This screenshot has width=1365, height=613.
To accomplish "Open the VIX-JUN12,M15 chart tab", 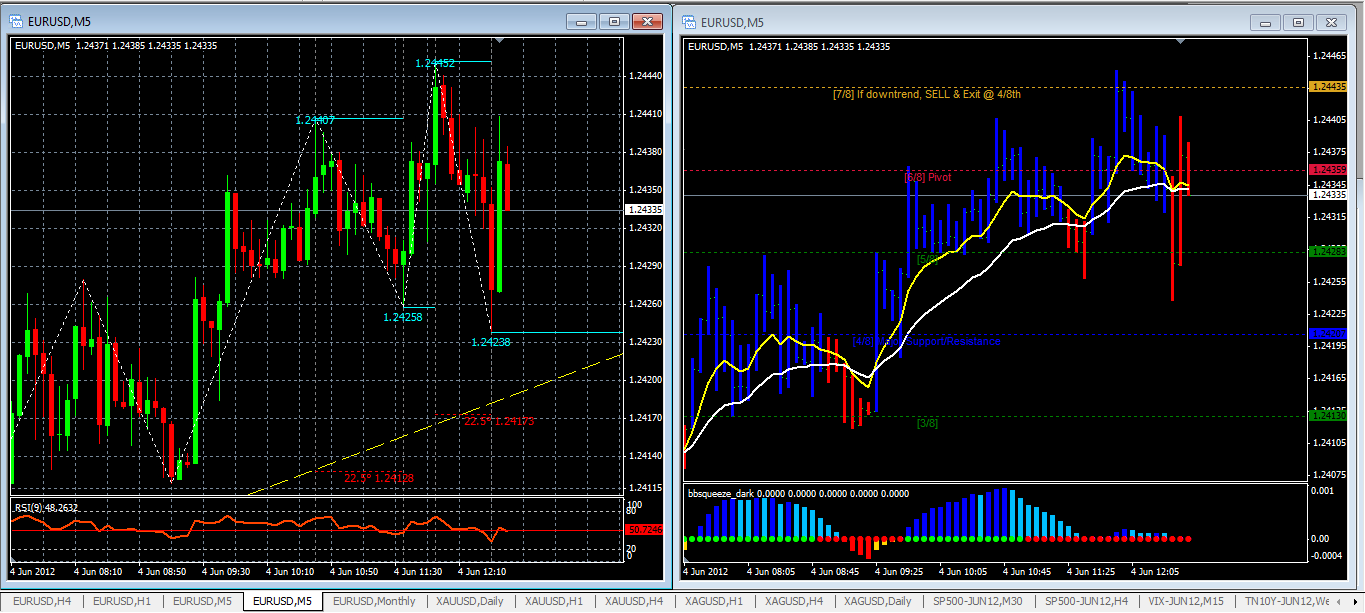I will click(x=1184, y=601).
